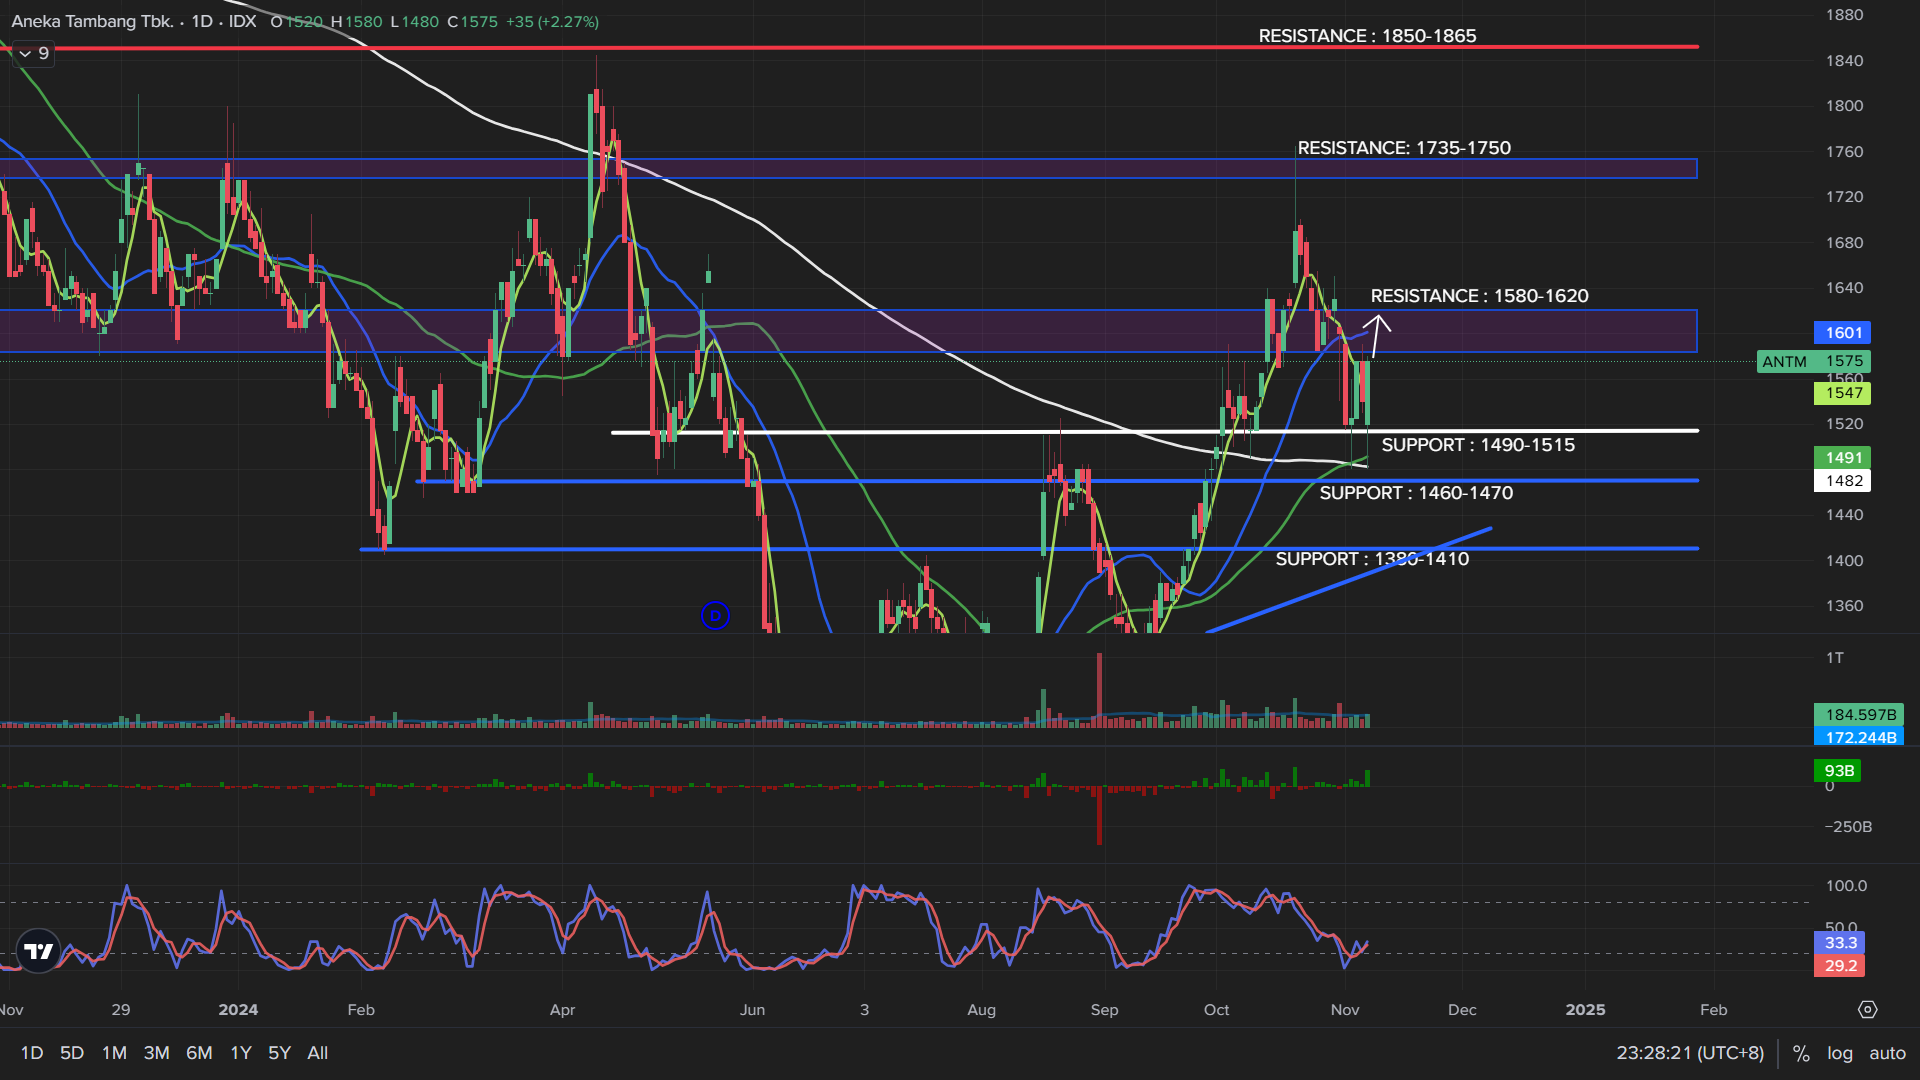Select the 5D timeframe button
Viewport: 1920px width, 1080px height.
pos(70,1053)
